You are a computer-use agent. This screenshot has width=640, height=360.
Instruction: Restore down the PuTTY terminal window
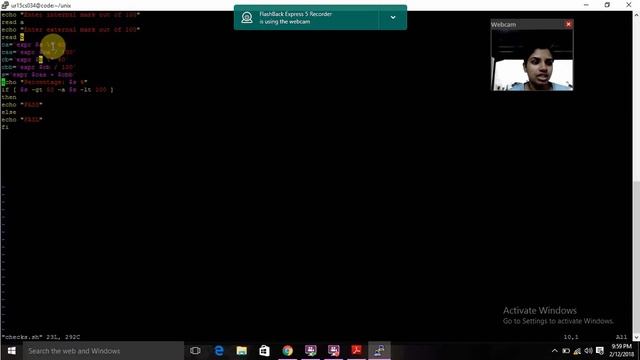coord(607,5)
